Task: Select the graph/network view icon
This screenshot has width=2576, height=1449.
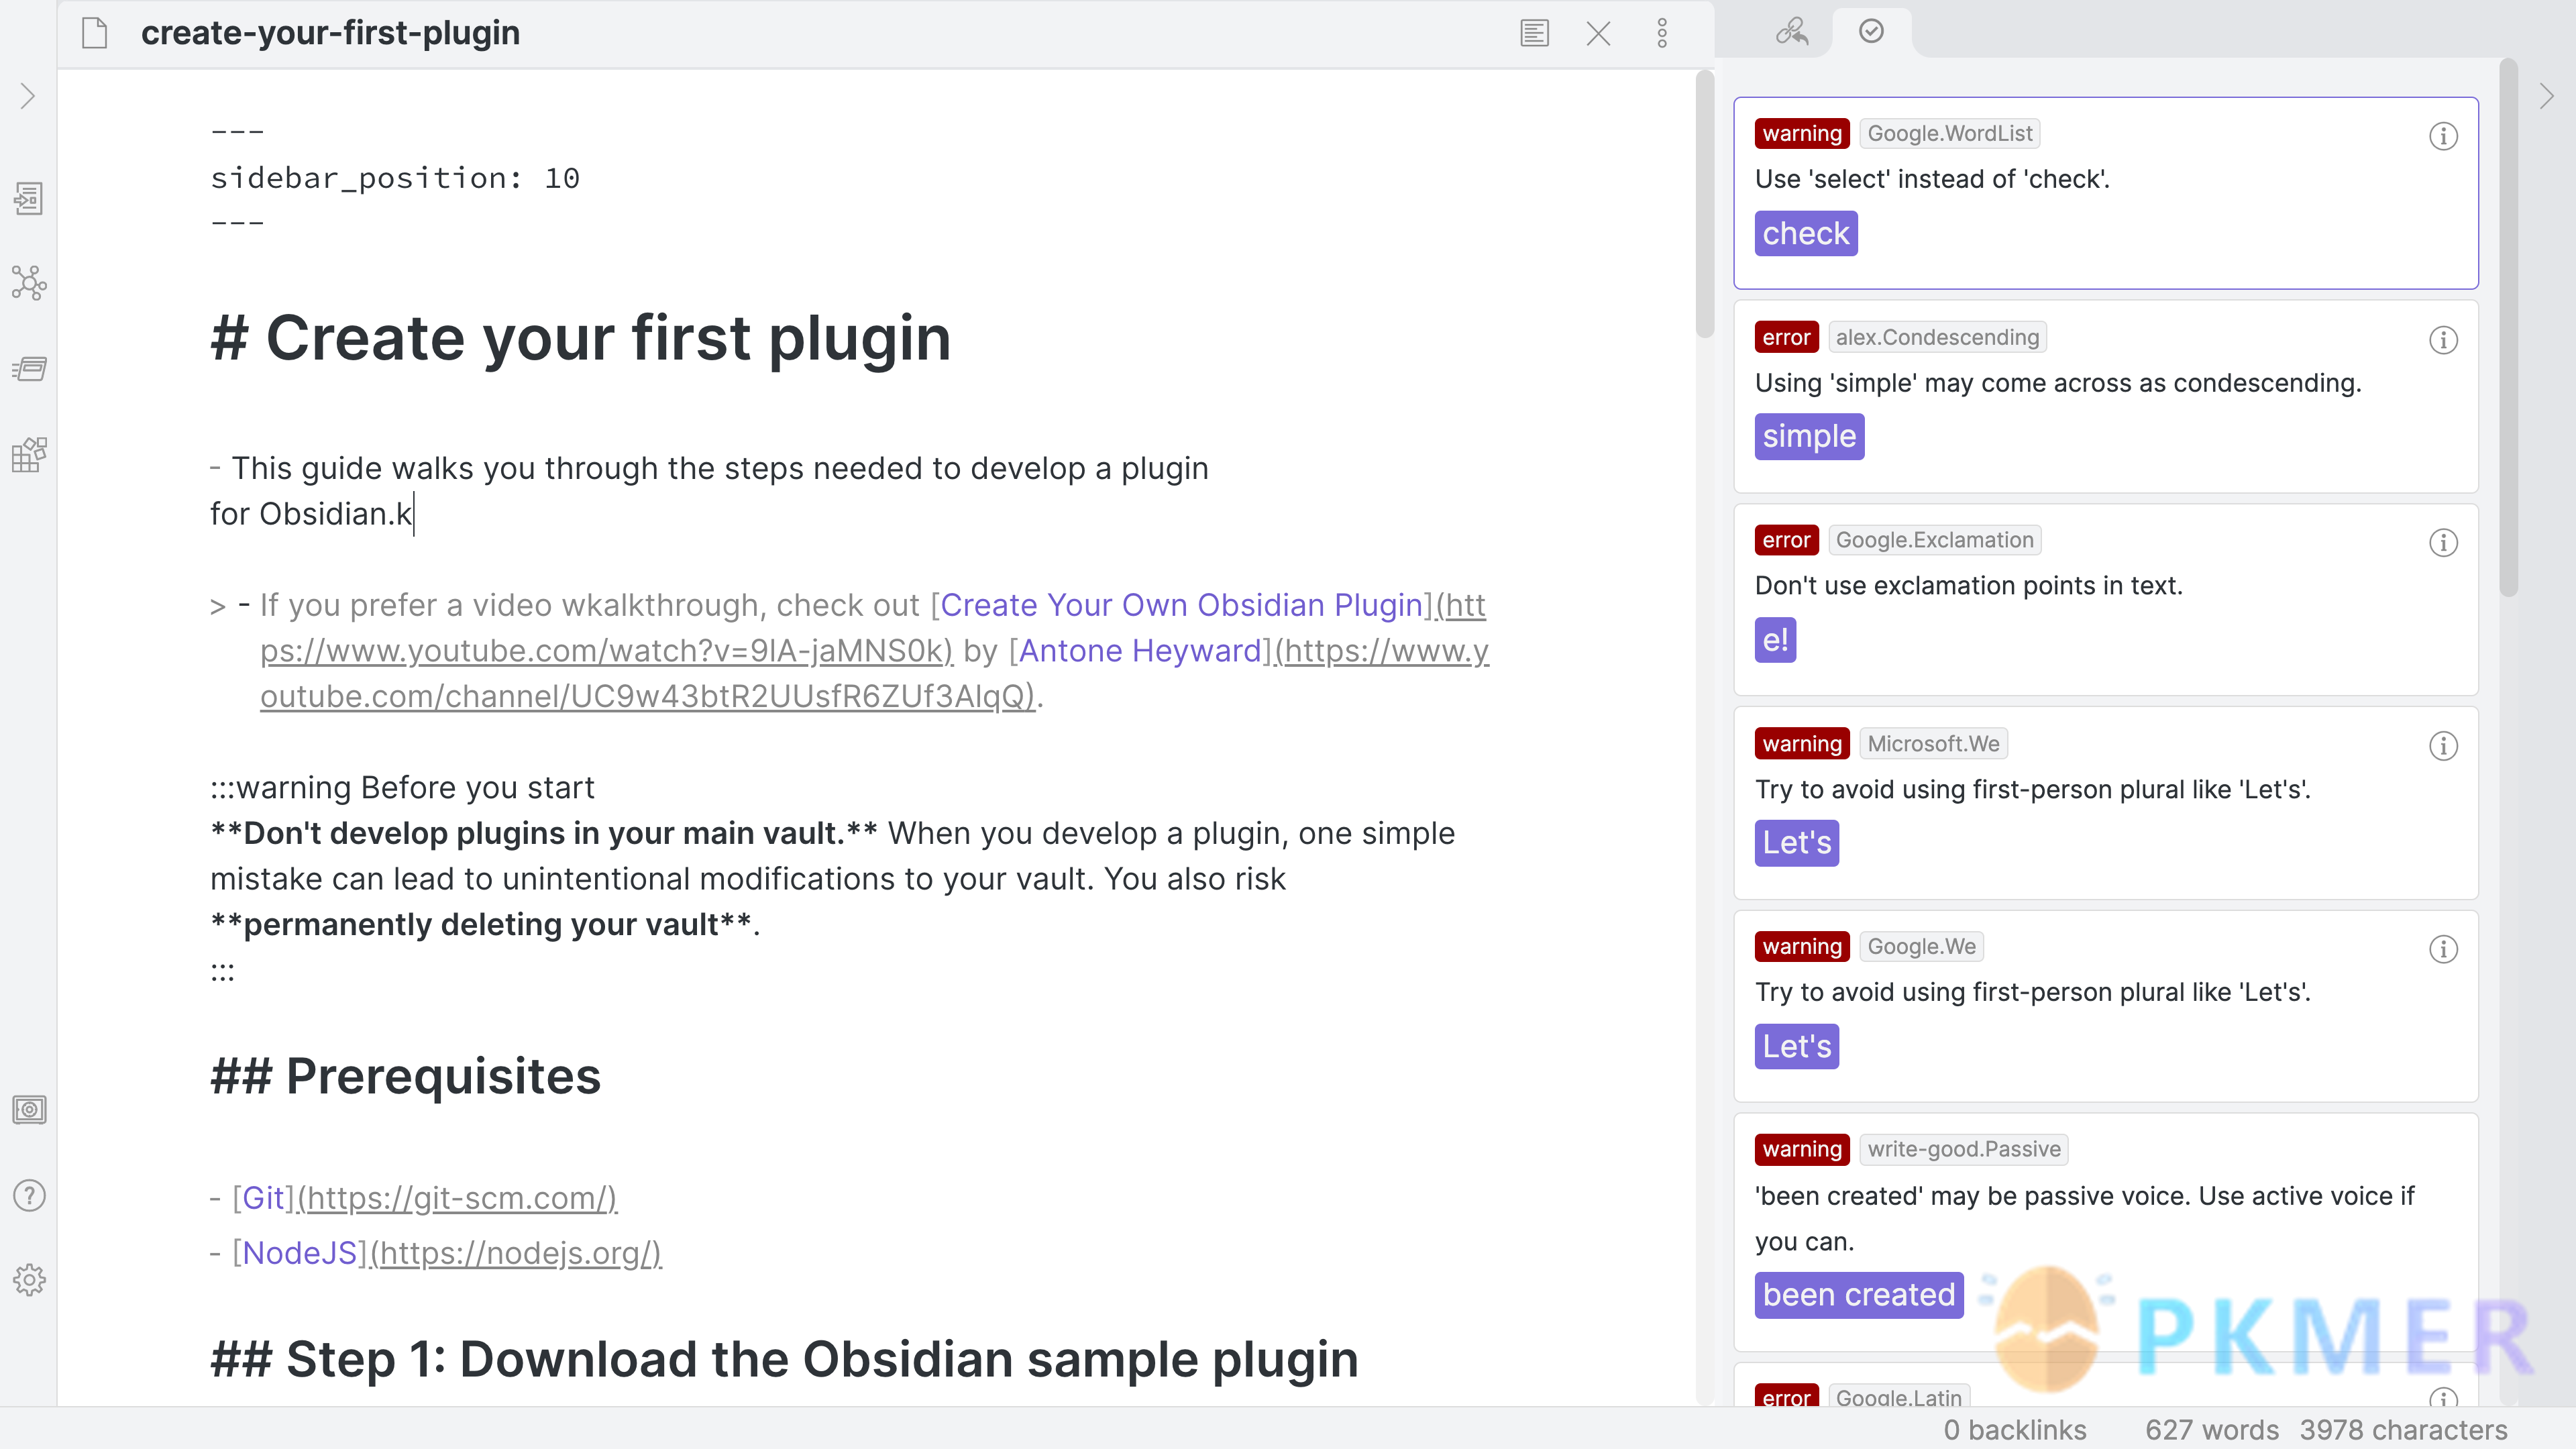Action: [30, 283]
